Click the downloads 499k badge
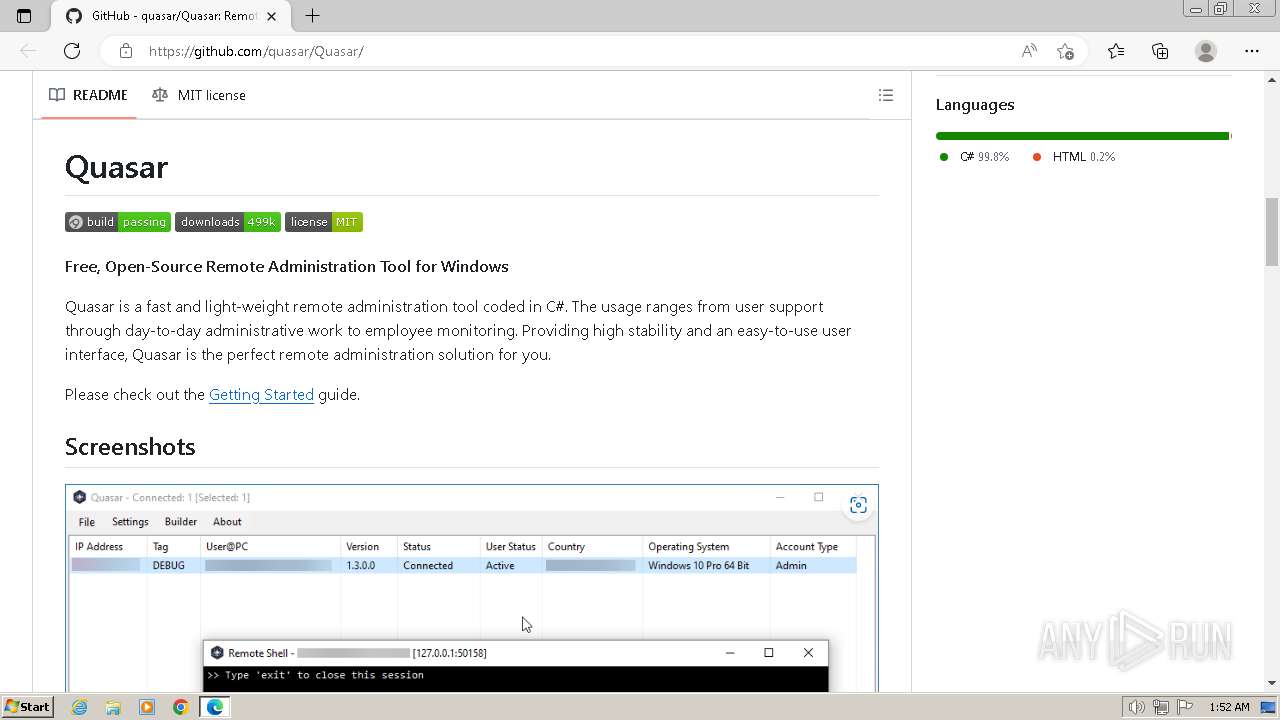Viewport: 1280px width, 720px height. pyautogui.click(x=228, y=222)
